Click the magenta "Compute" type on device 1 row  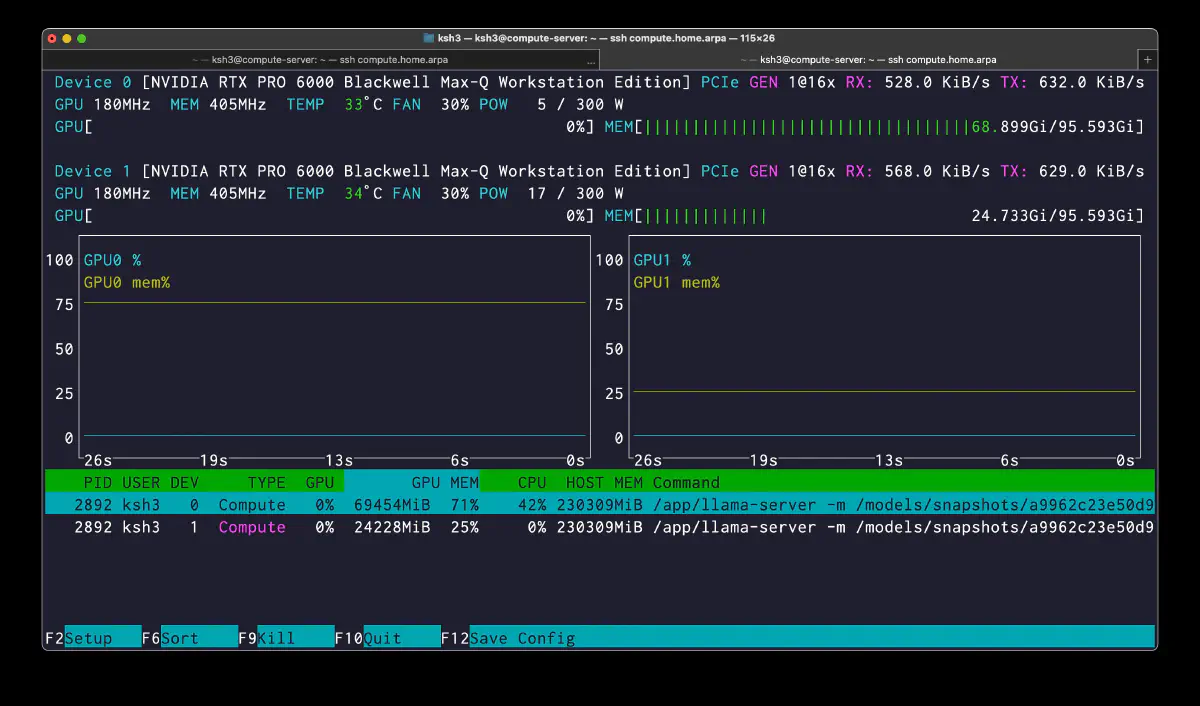pyautogui.click(x=252, y=527)
